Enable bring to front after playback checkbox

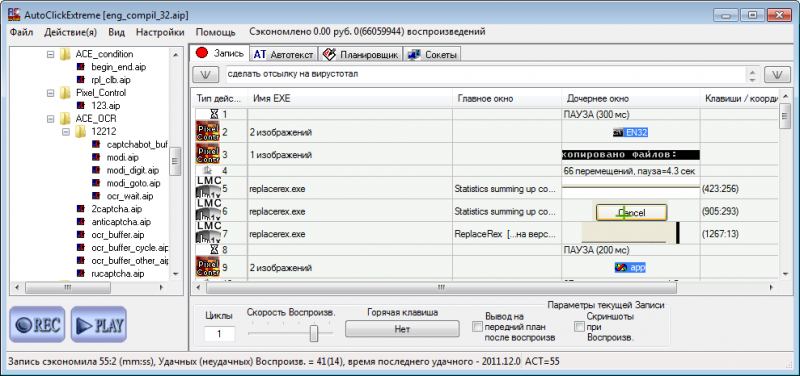[478, 327]
